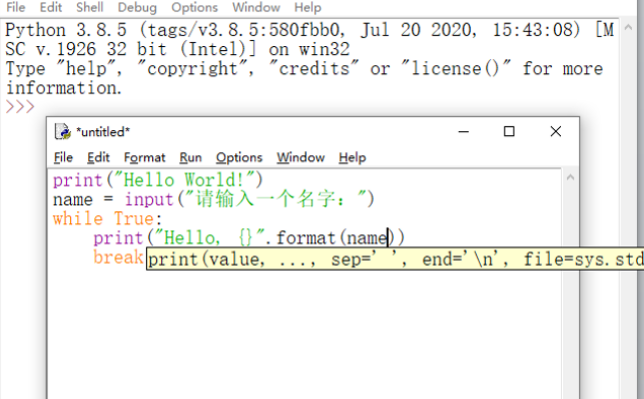
Task: Open the Run menu
Action: click(x=191, y=158)
